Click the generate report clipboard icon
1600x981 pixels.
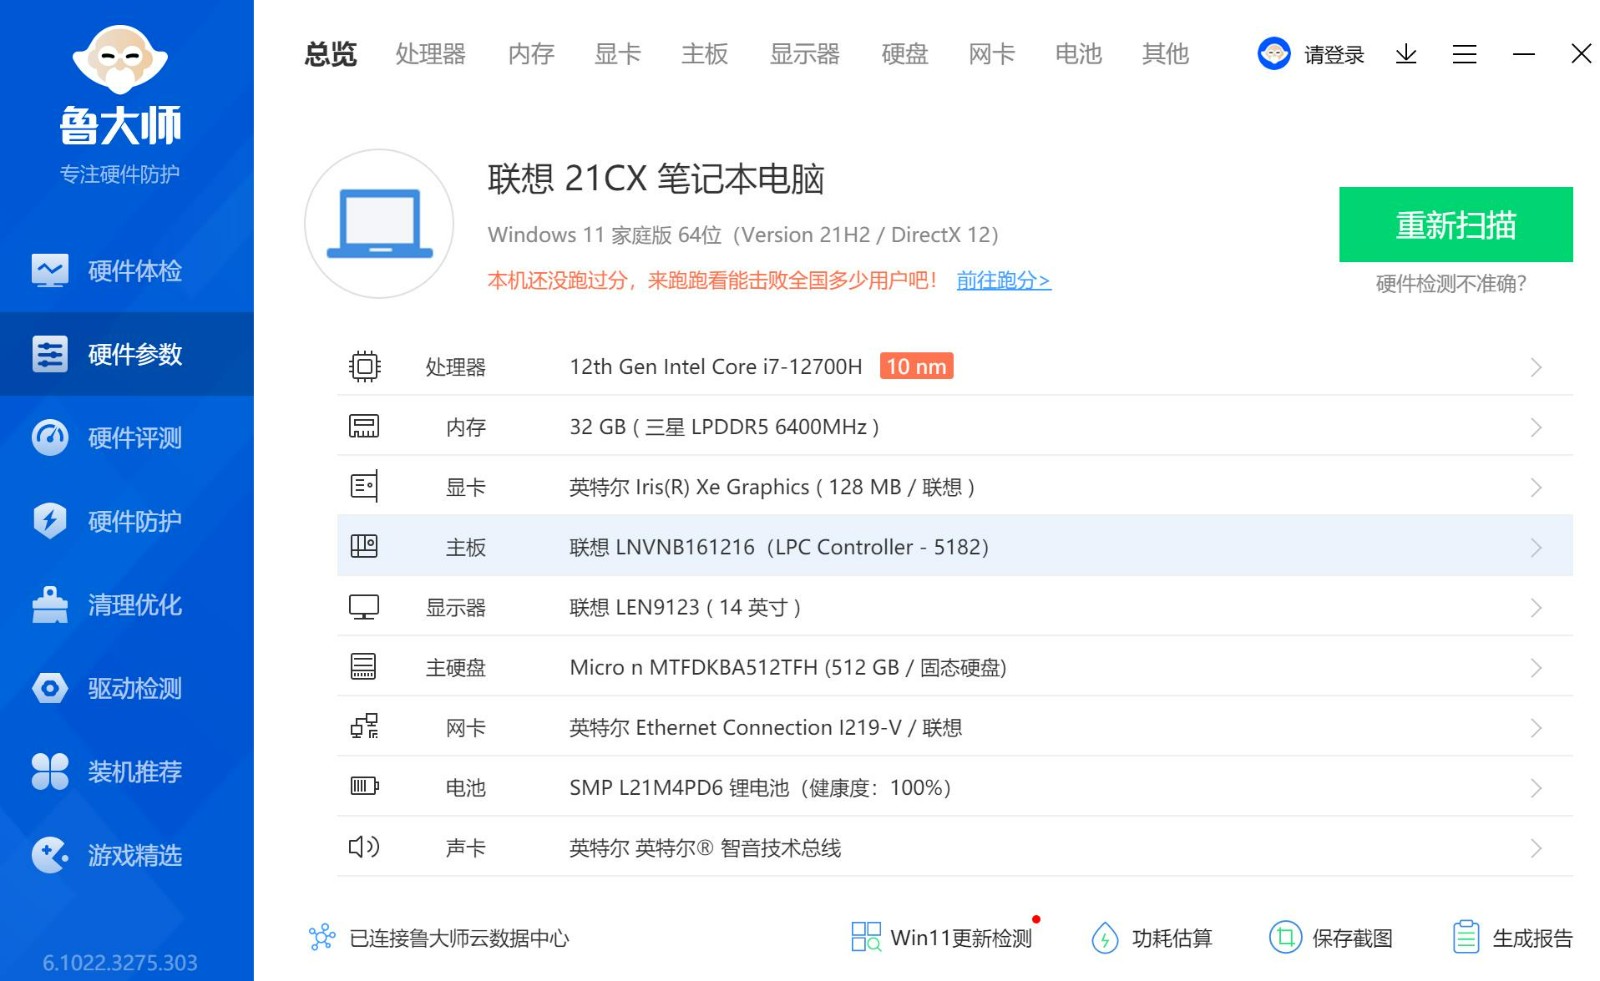1466,937
